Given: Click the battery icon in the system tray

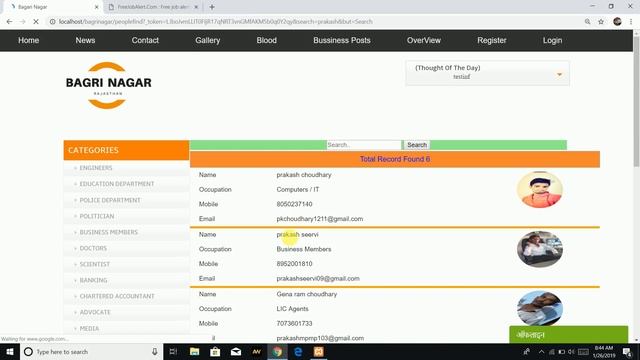Looking at the screenshot, I should (562, 351).
